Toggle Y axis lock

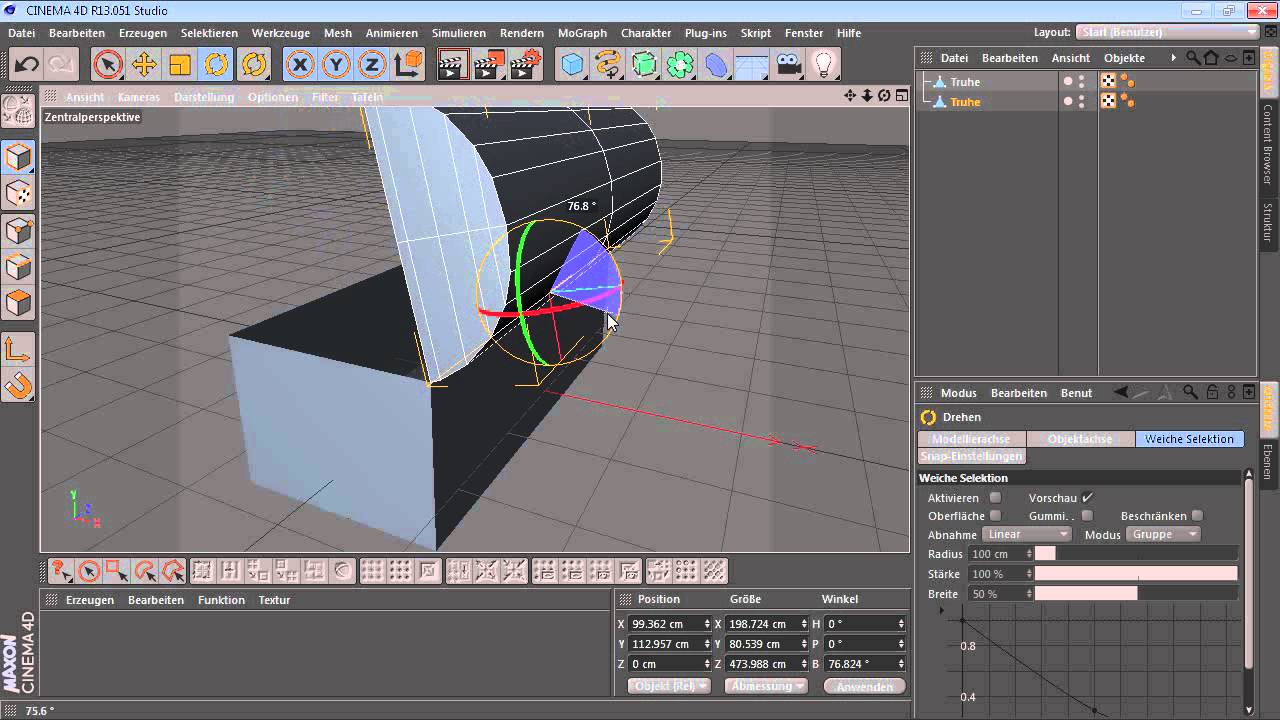point(336,66)
